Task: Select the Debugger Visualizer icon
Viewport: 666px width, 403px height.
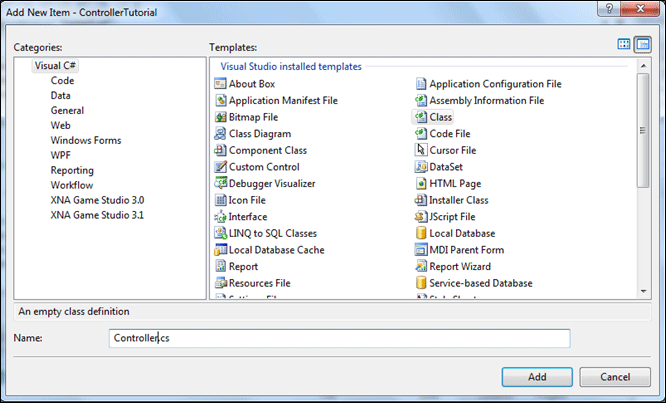Action: coord(220,183)
